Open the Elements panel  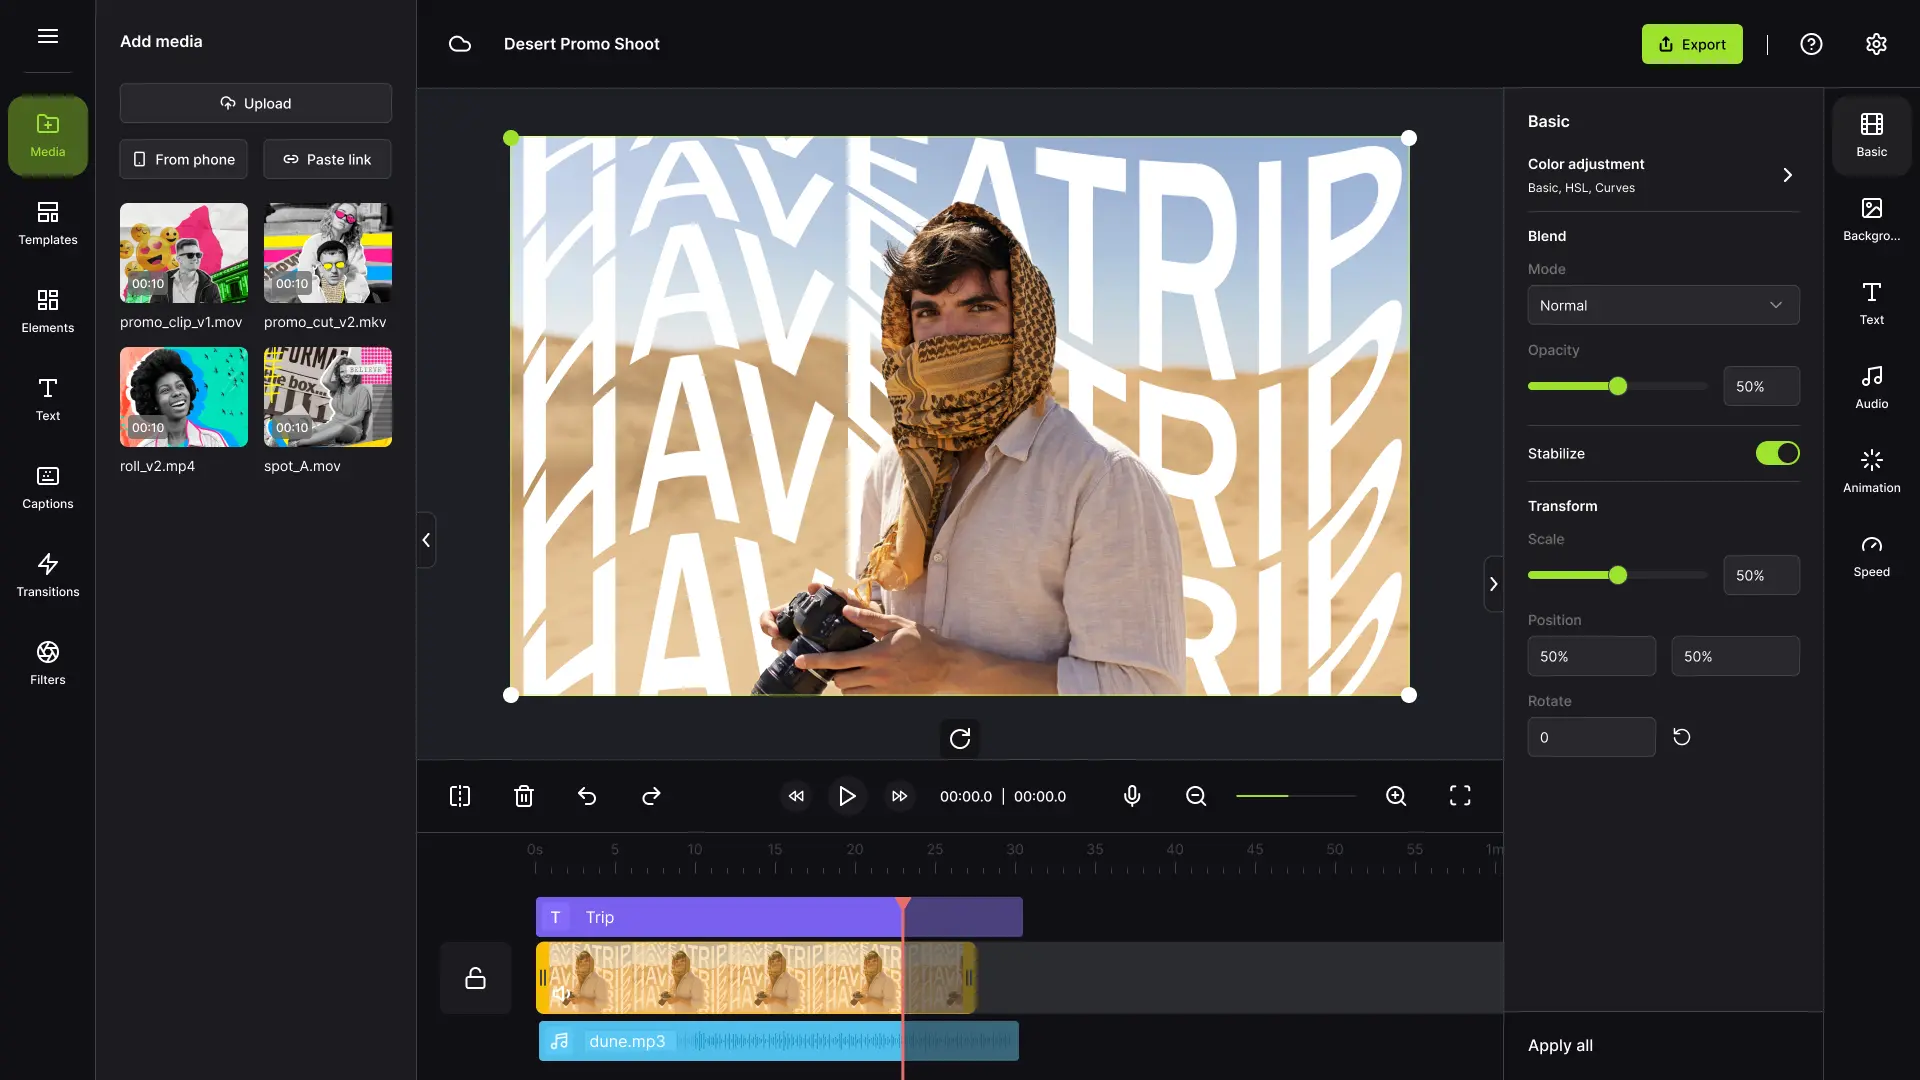click(48, 311)
